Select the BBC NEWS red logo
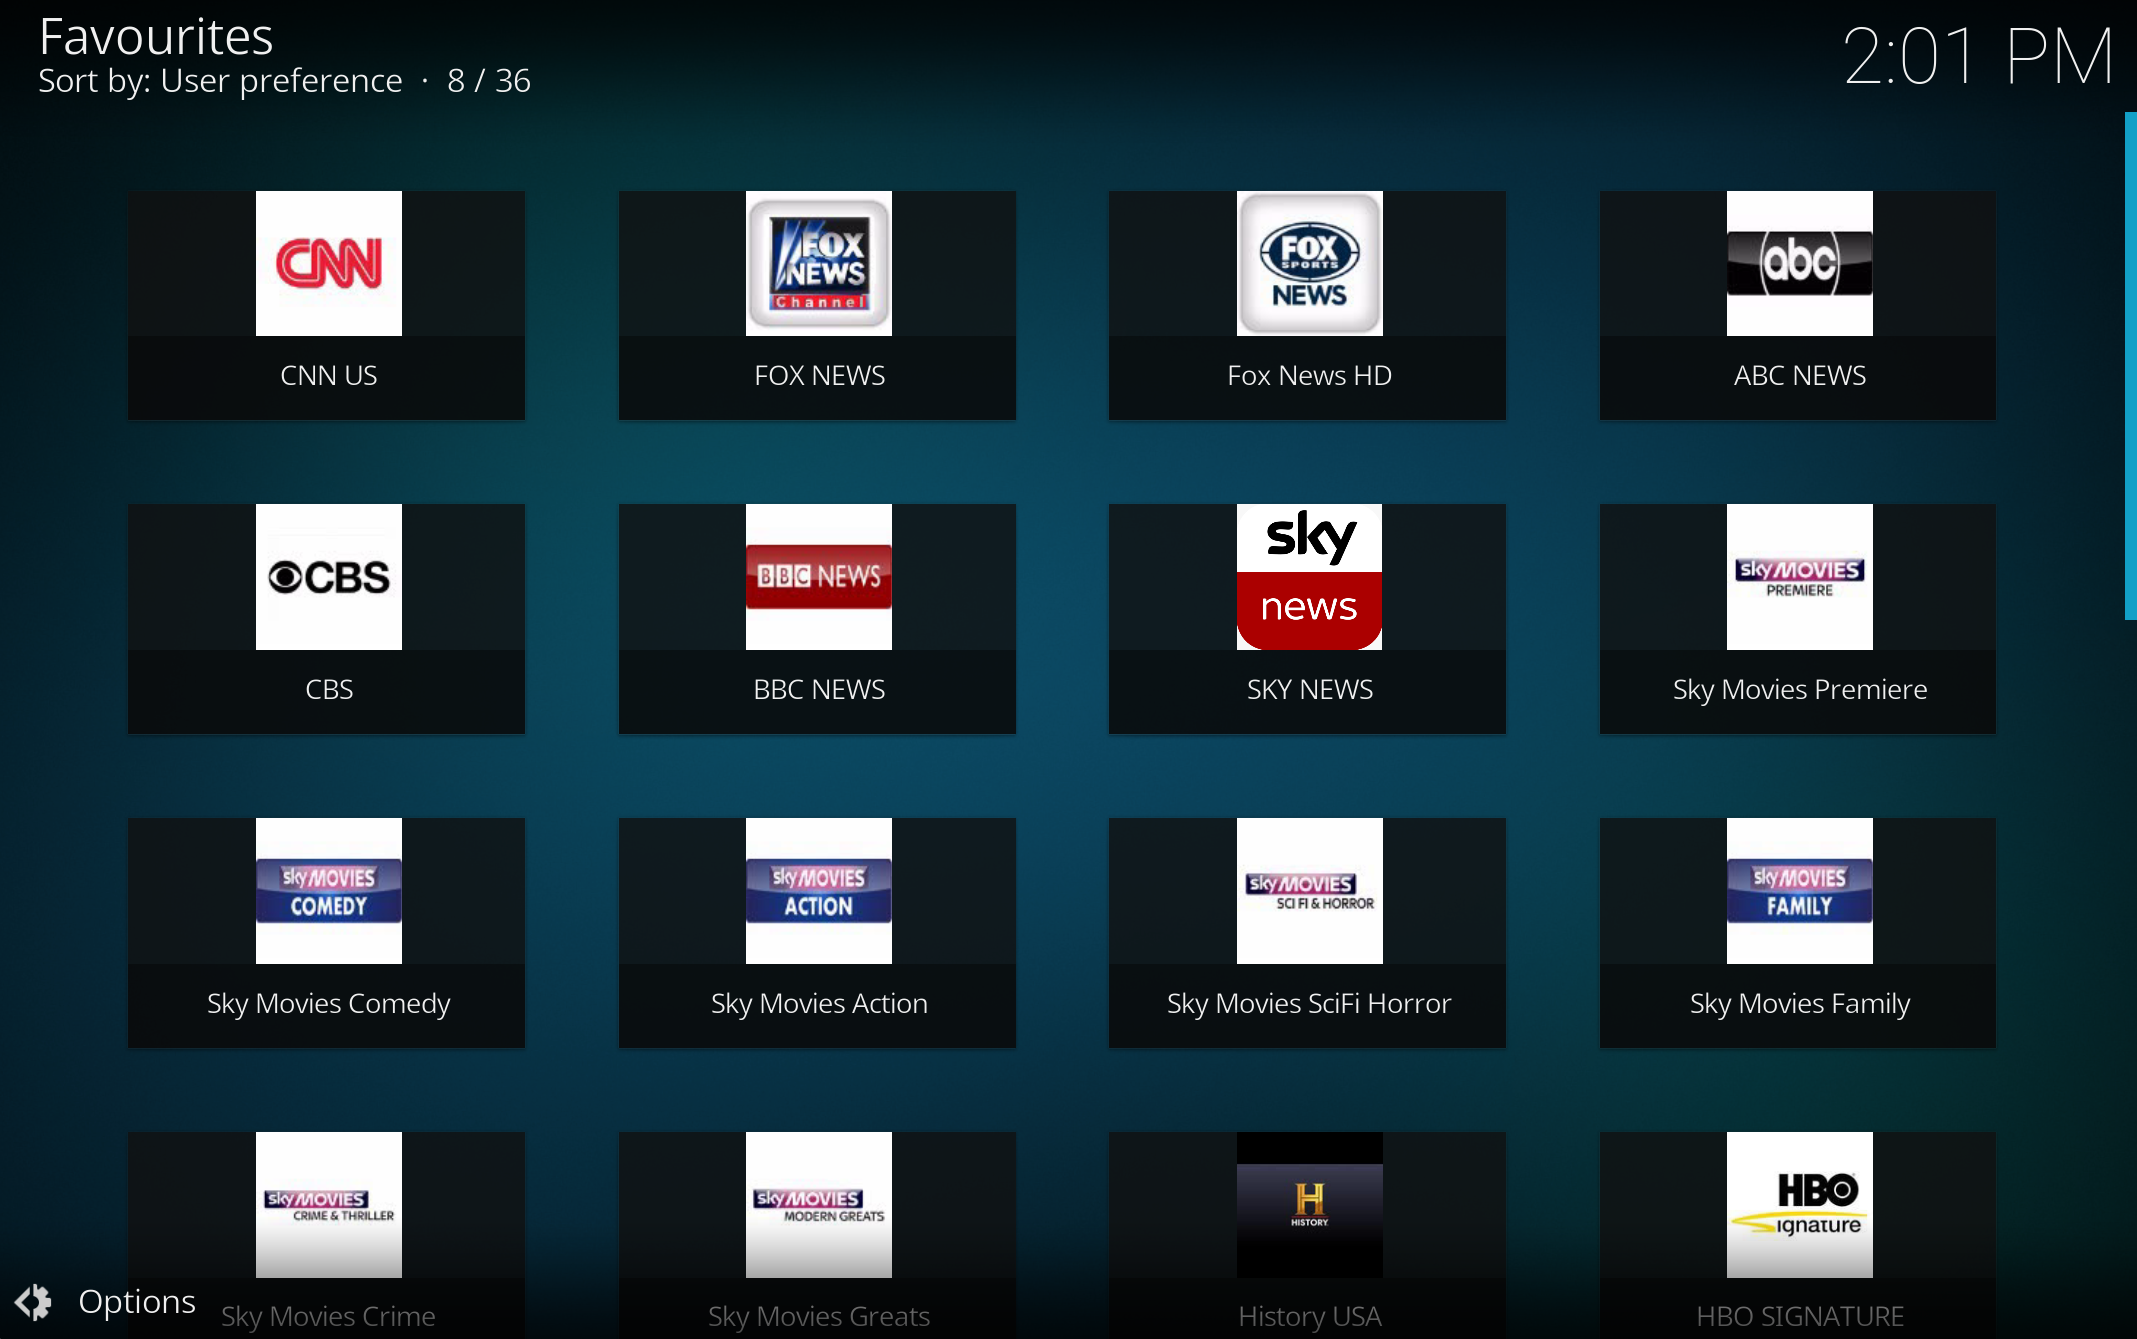This screenshot has height=1339, width=2137. 818,577
